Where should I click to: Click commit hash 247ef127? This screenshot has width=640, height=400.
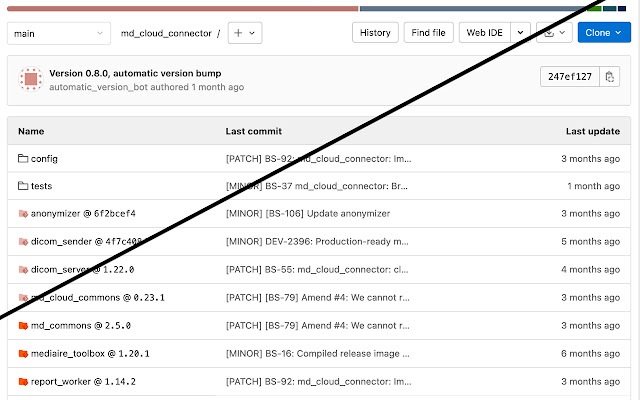[570, 76]
